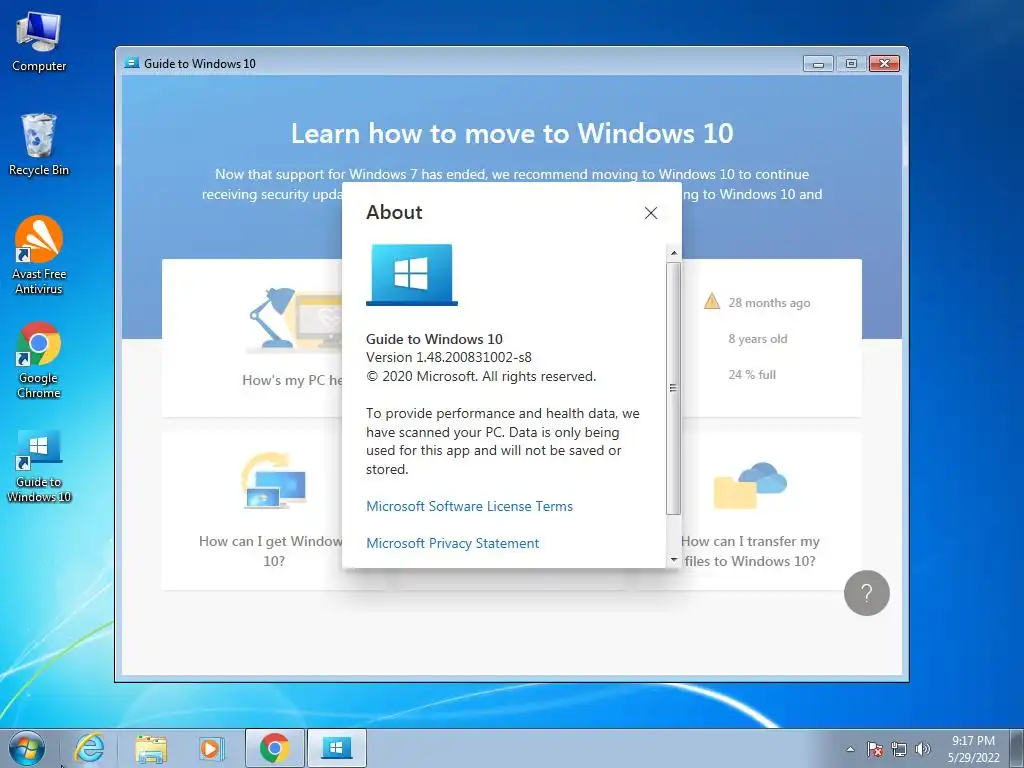The image size is (1024, 768).
Task: Click the Guide to Windows 10 title bar icon
Action: click(x=132, y=63)
